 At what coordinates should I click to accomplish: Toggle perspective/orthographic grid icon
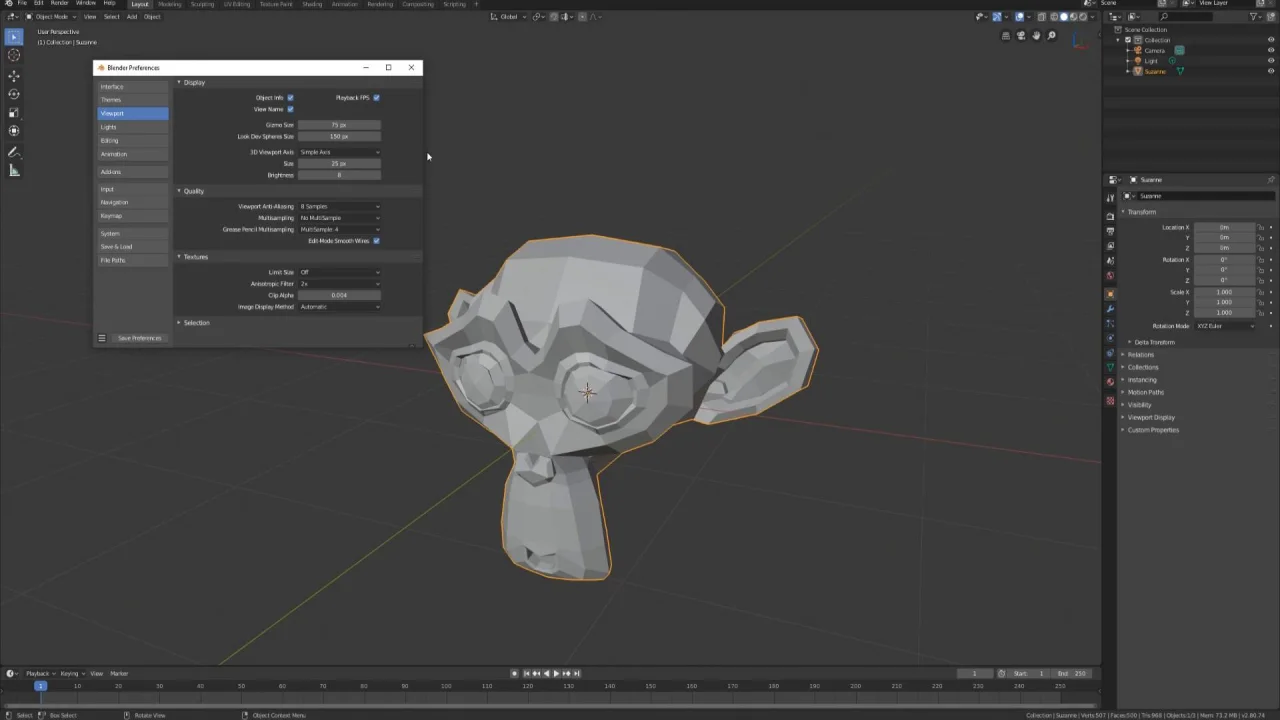[1006, 36]
